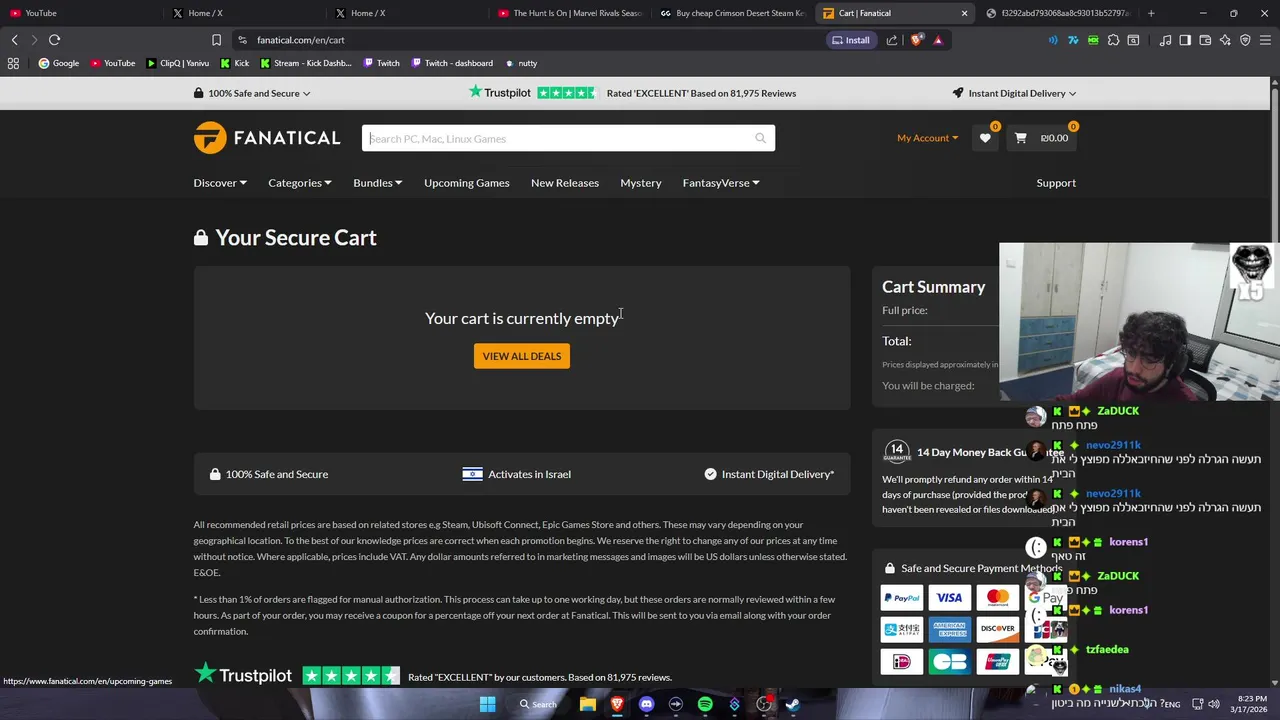This screenshot has height=720, width=1280.
Task: Open the browser hamburger menu
Action: [x=1265, y=40]
